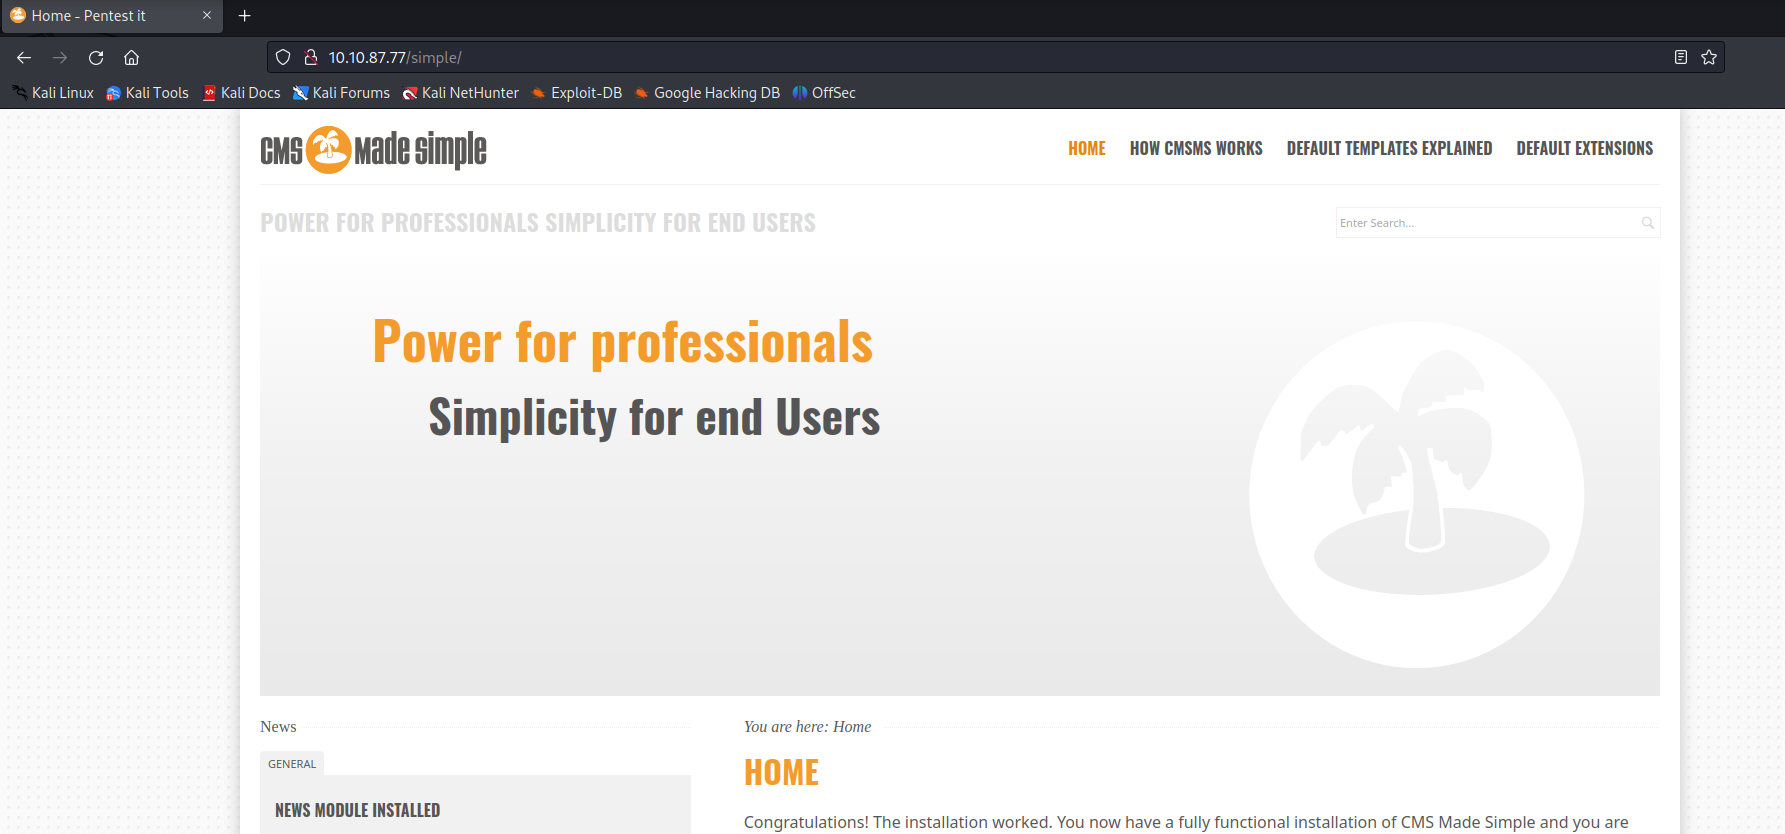Click the address bar URL 10.10.87.77/simple/
The image size is (1785, 834).
[395, 58]
